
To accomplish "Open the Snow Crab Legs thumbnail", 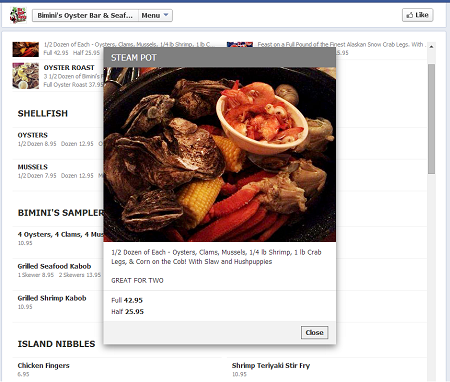I will click(240, 44).
